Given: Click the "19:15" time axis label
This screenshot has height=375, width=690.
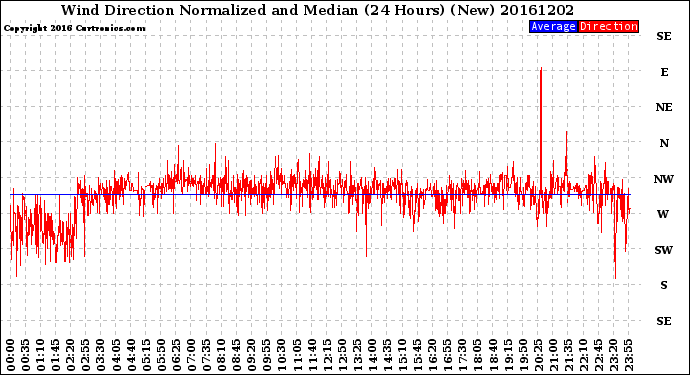Looking at the screenshot, I should (x=508, y=355).
